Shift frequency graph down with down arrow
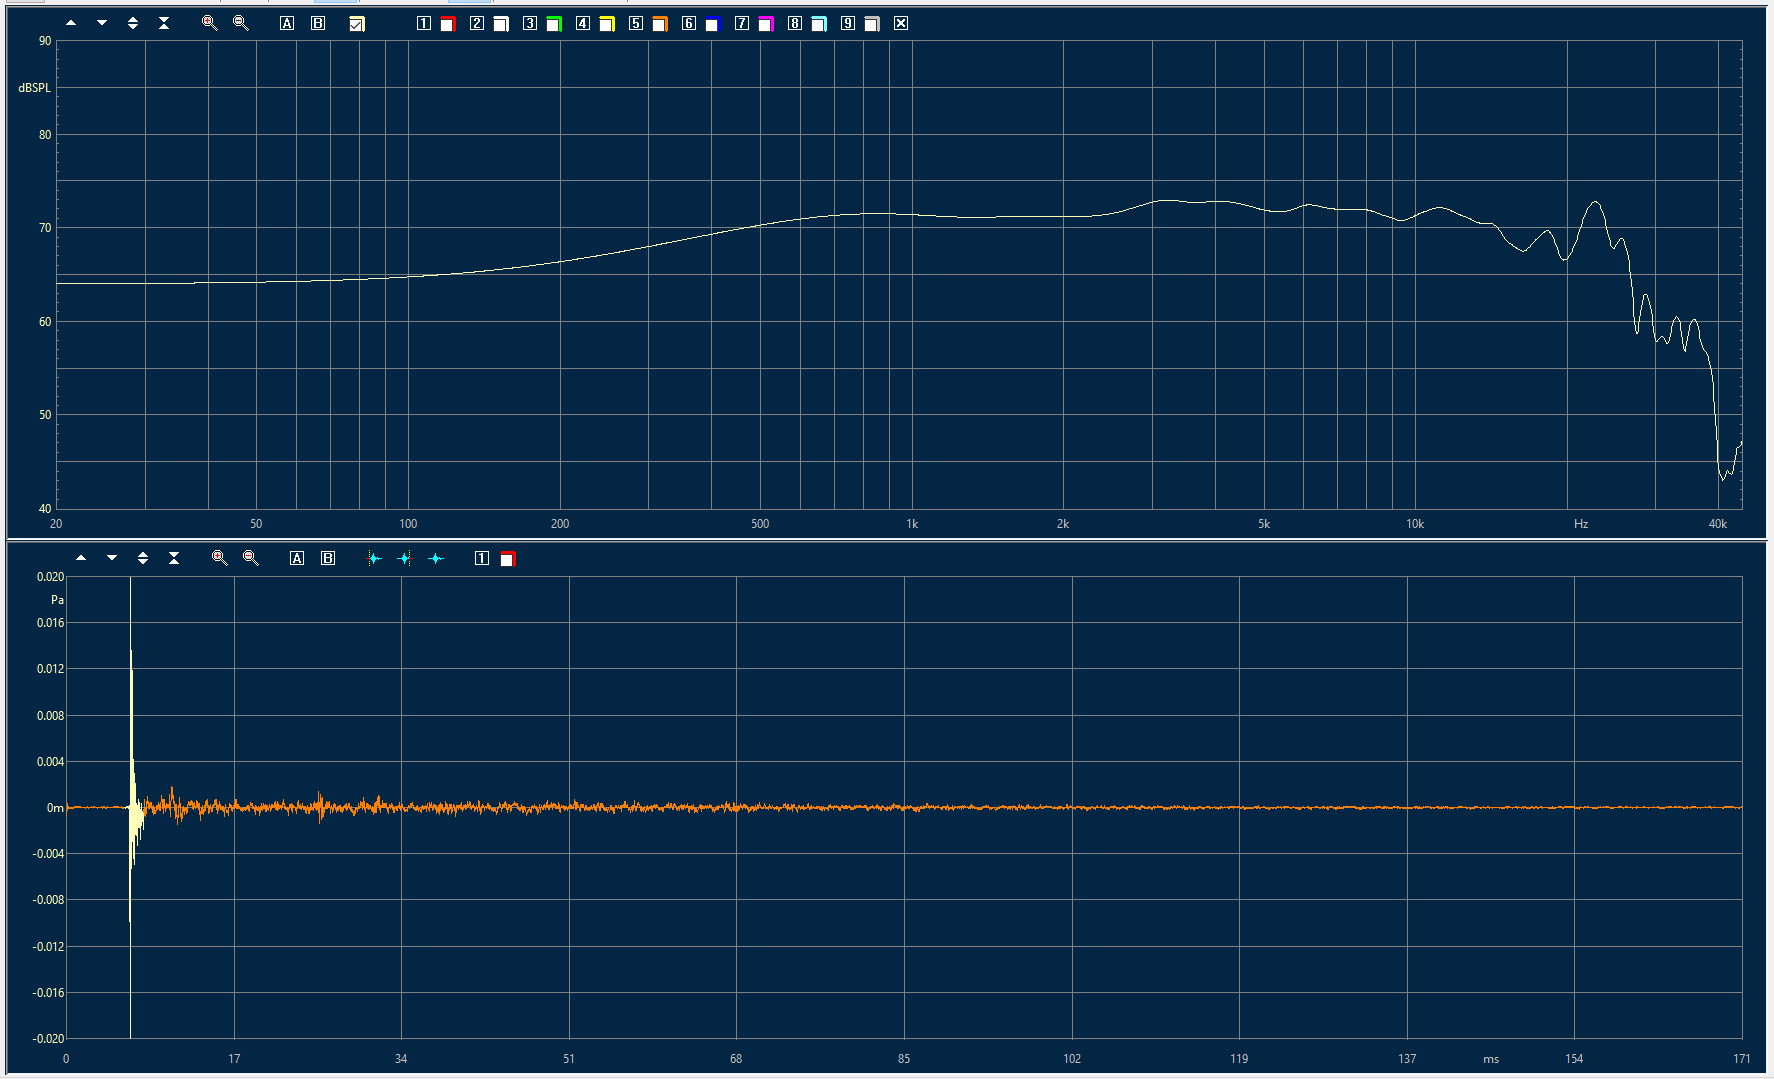 (102, 23)
